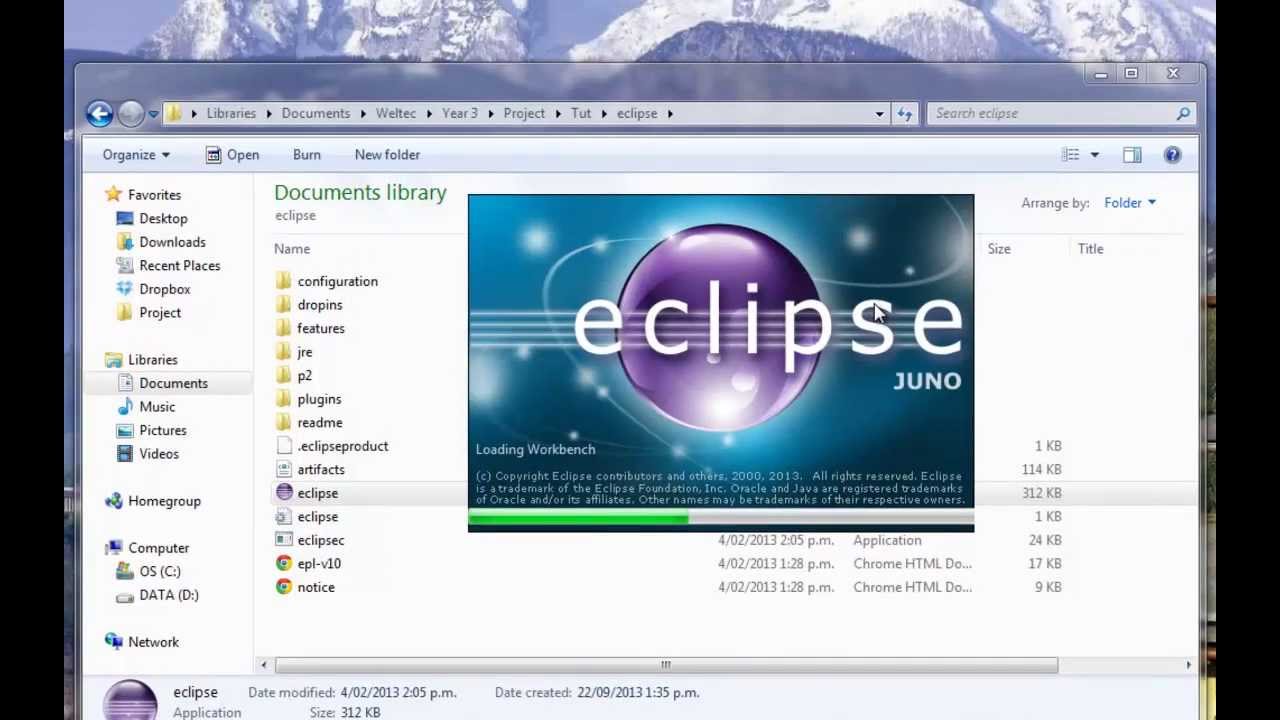This screenshot has height=720, width=1280.
Task: Click Open in the toolbar
Action: point(232,155)
